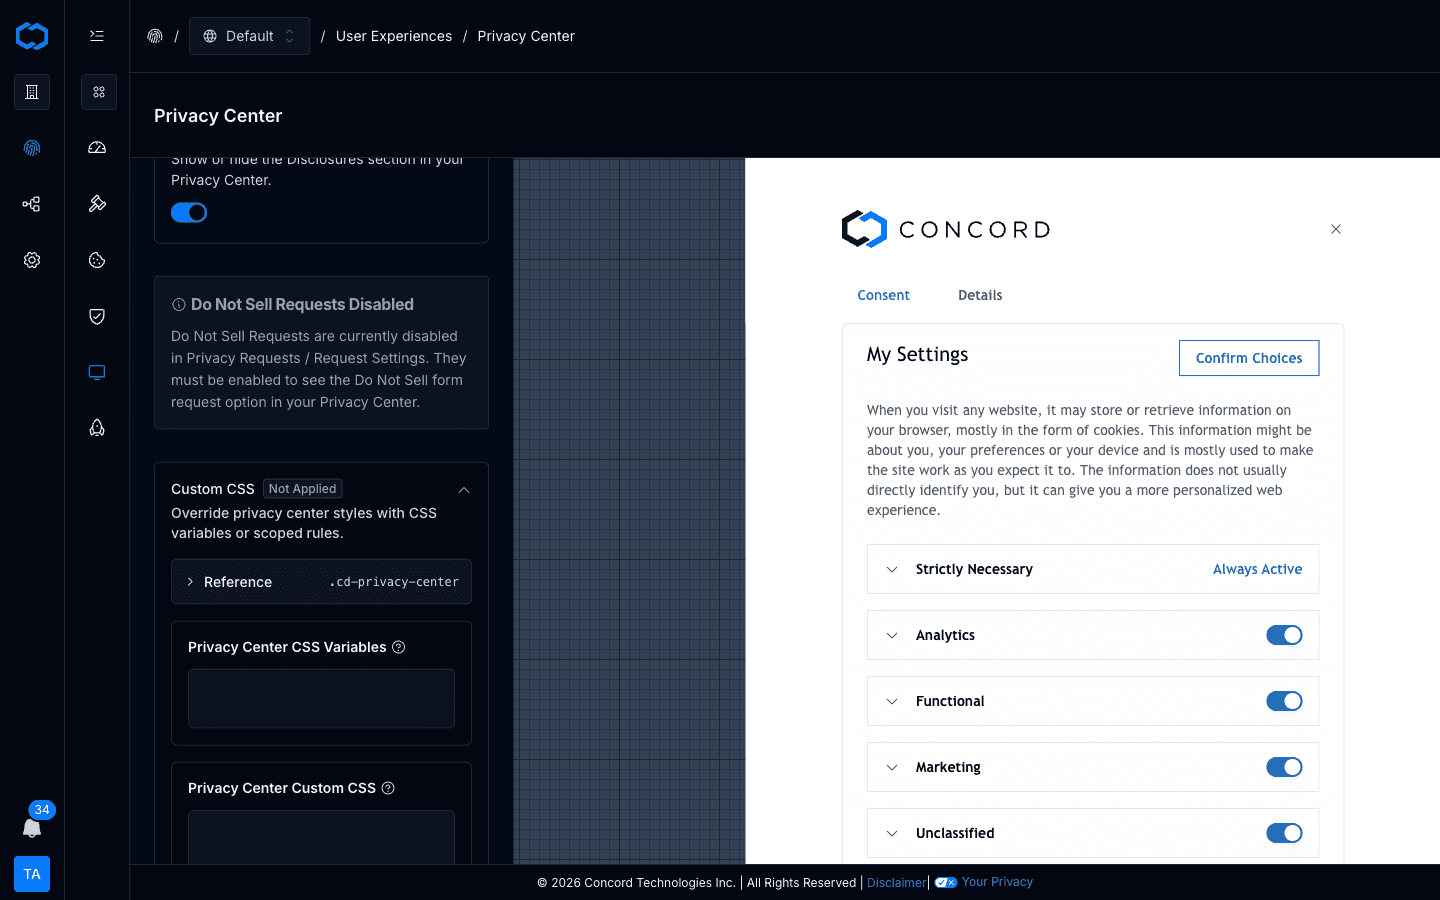This screenshot has width=1440, height=900.
Task: Select the fingerprint consent icon
Action: click(x=32, y=147)
